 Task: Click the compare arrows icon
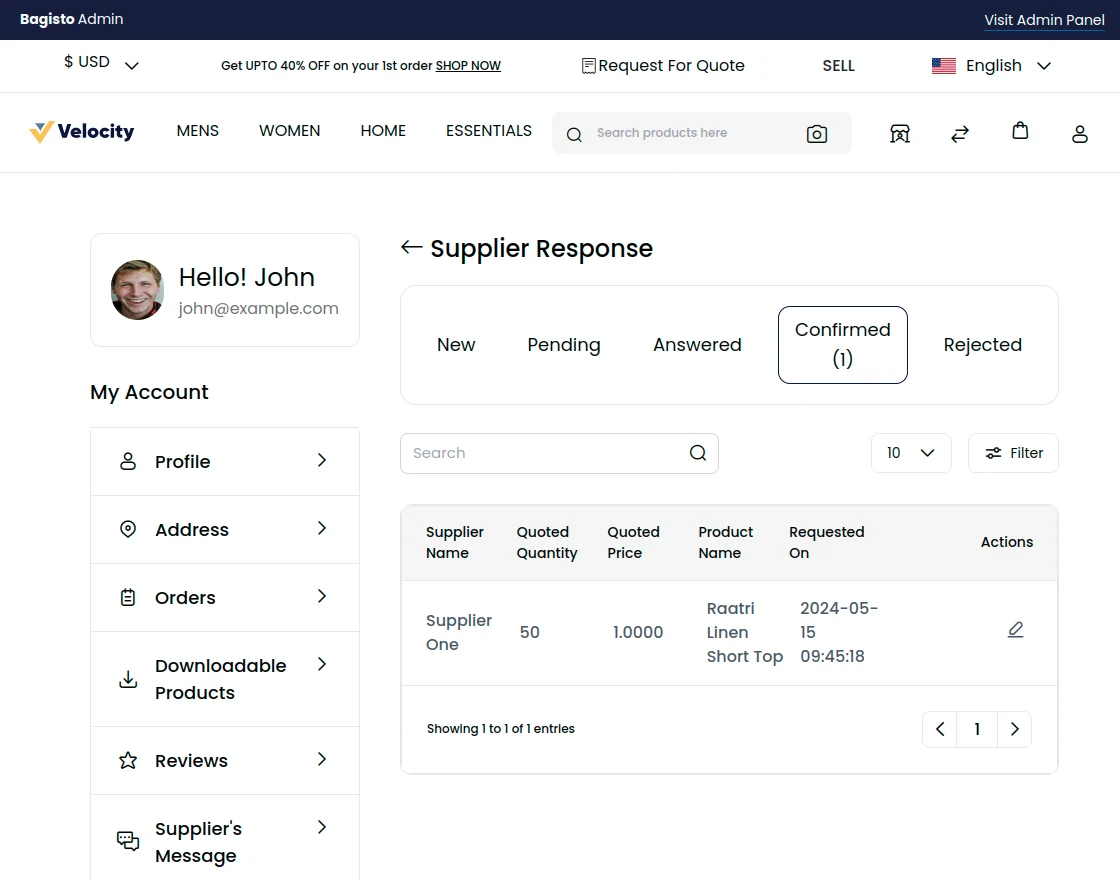[960, 134]
